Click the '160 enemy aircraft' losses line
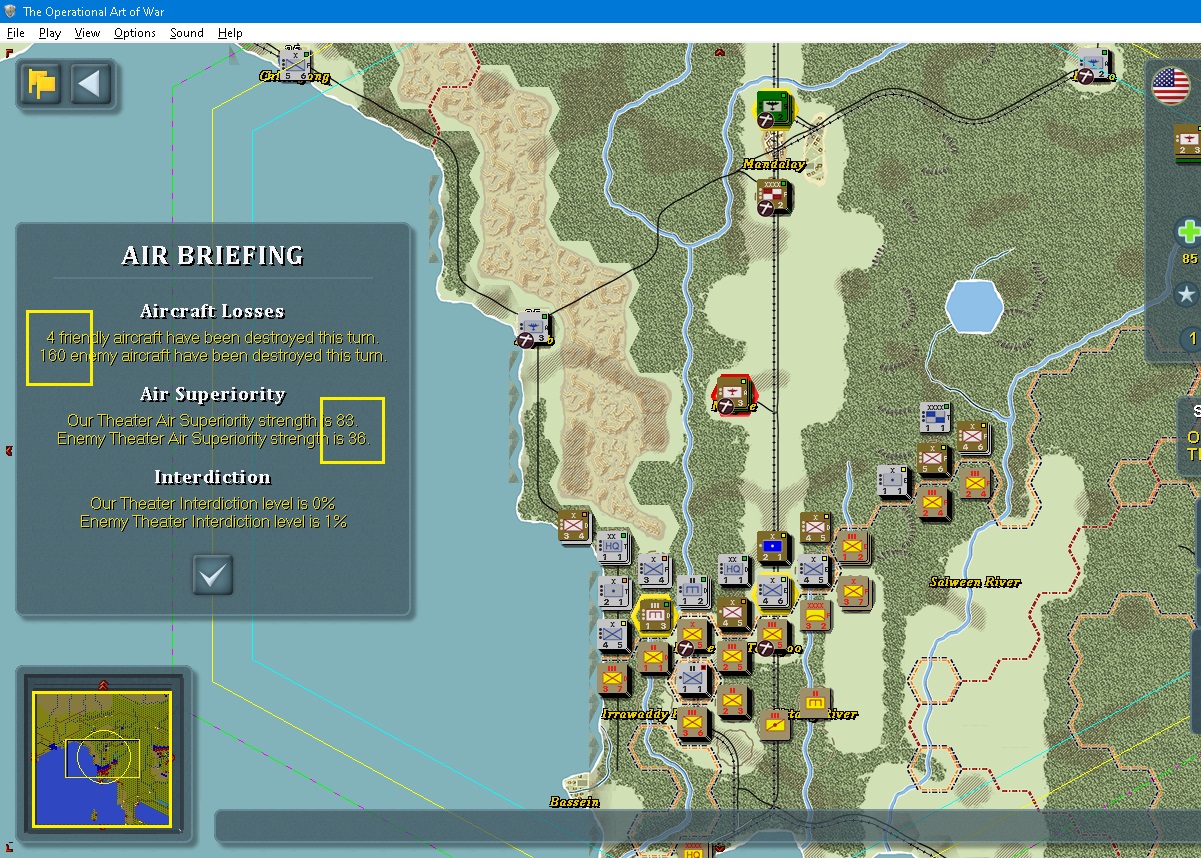 (213, 356)
